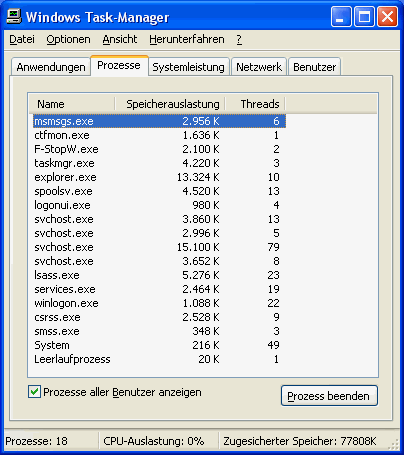
Task: Select the F-StopW.exe process
Action: 159,149
